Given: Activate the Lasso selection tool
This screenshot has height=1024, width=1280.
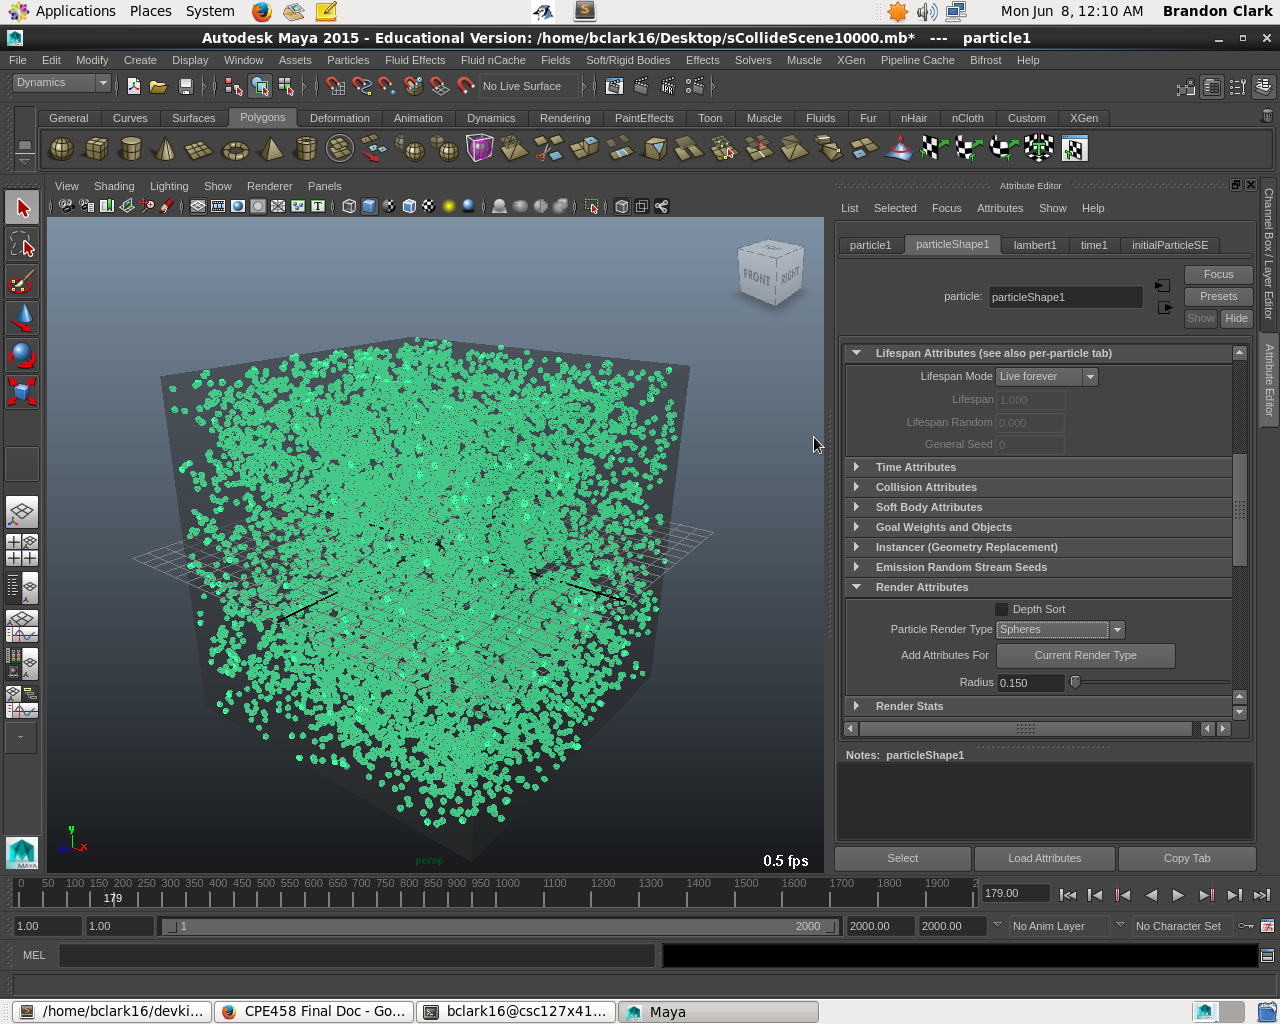Looking at the screenshot, I should pos(22,244).
